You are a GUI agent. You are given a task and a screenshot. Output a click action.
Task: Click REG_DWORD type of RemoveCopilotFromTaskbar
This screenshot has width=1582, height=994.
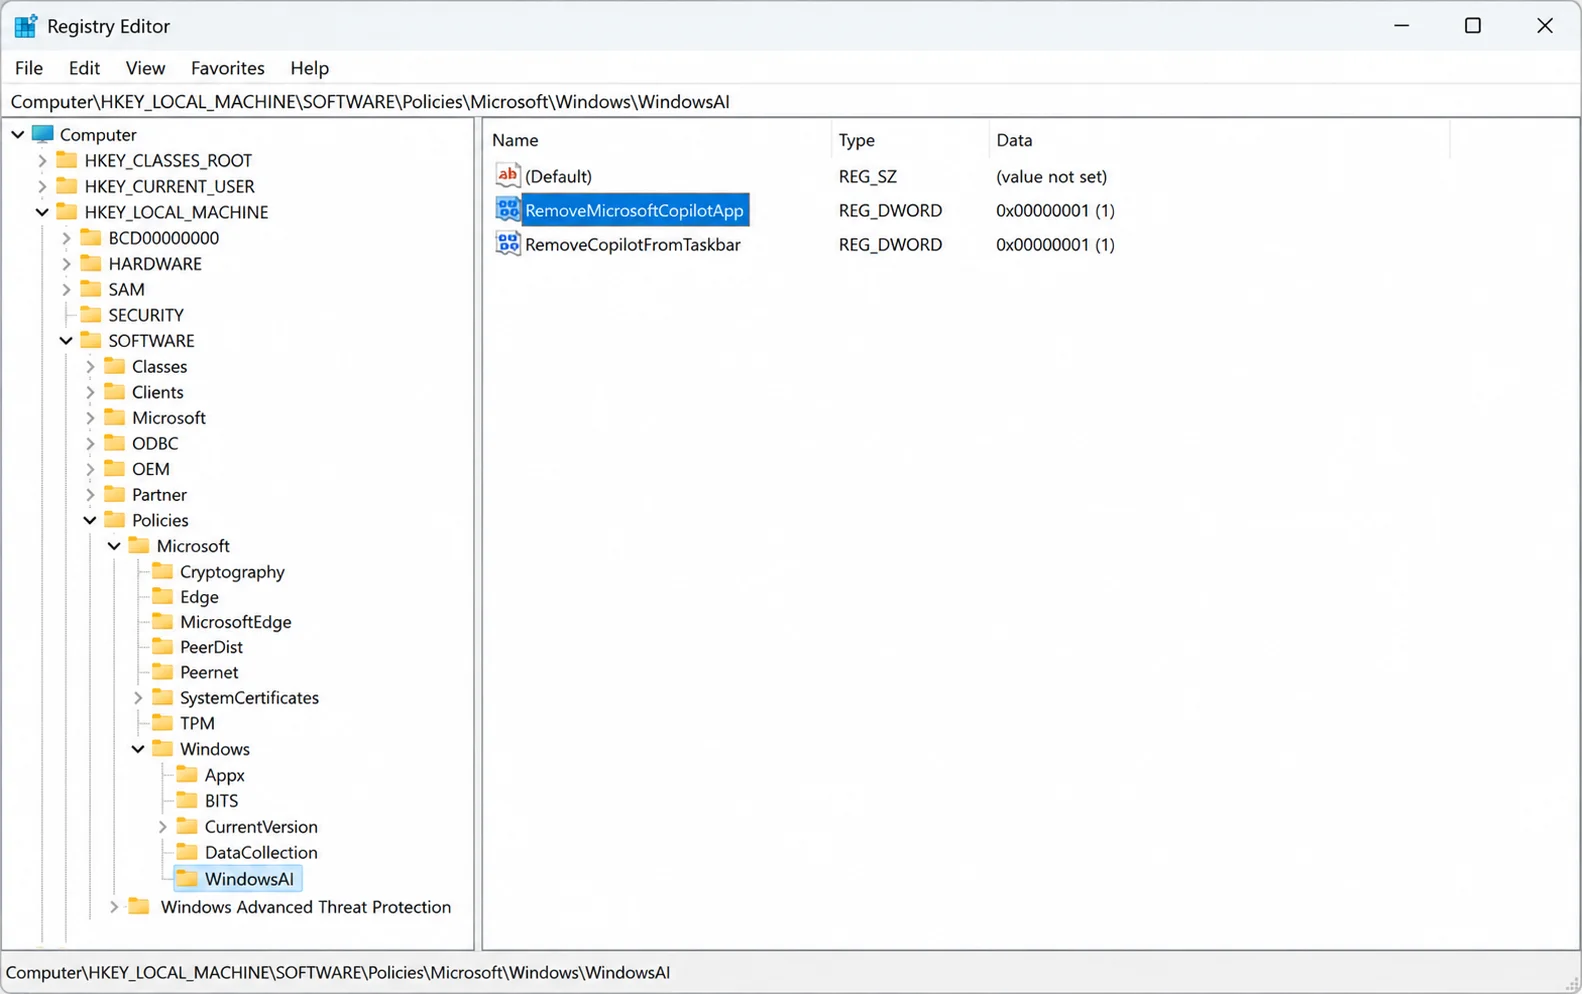890,244
